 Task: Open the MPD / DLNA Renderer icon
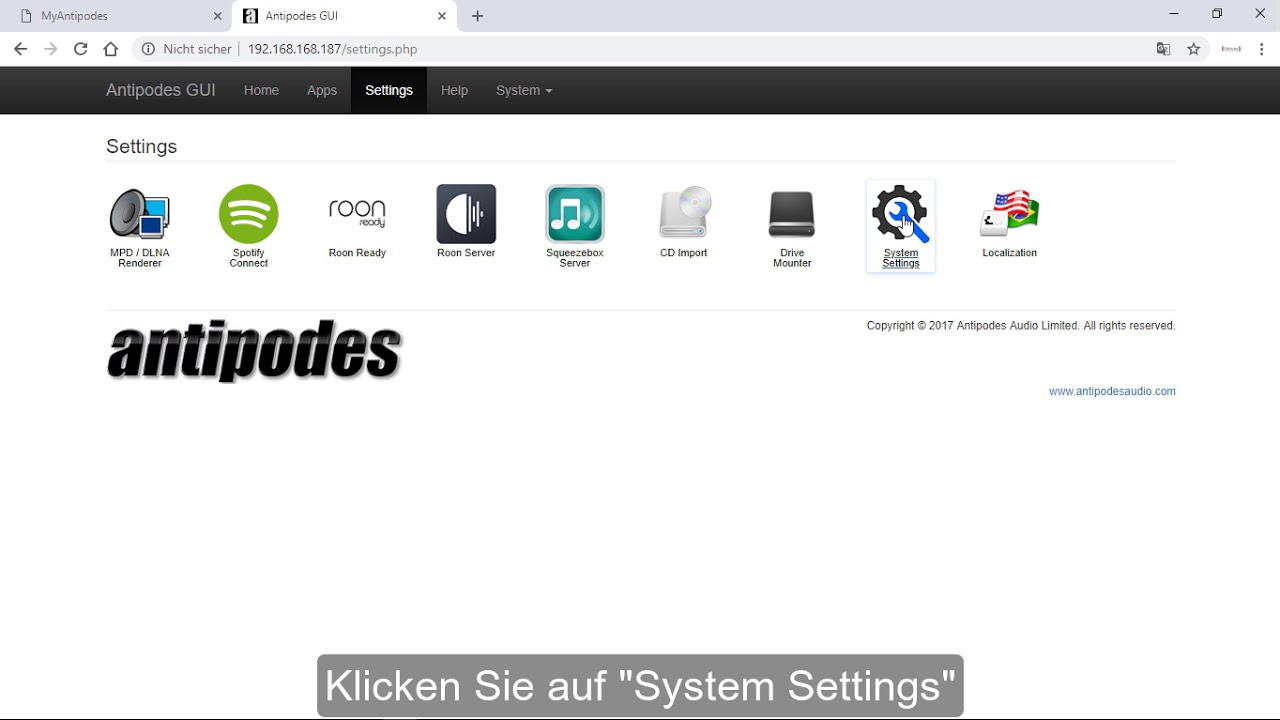(x=140, y=215)
